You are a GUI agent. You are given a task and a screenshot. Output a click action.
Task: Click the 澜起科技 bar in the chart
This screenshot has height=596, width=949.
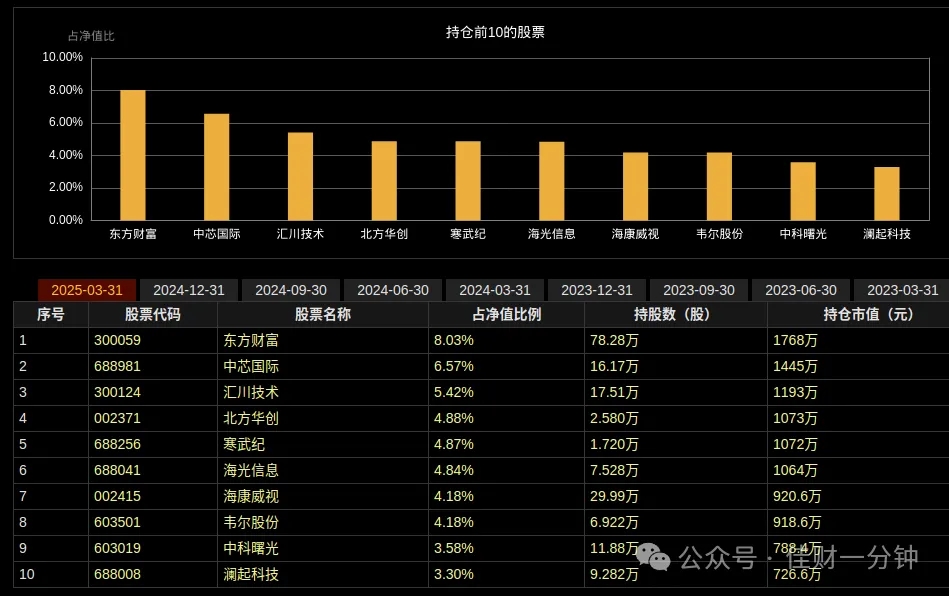pos(887,194)
